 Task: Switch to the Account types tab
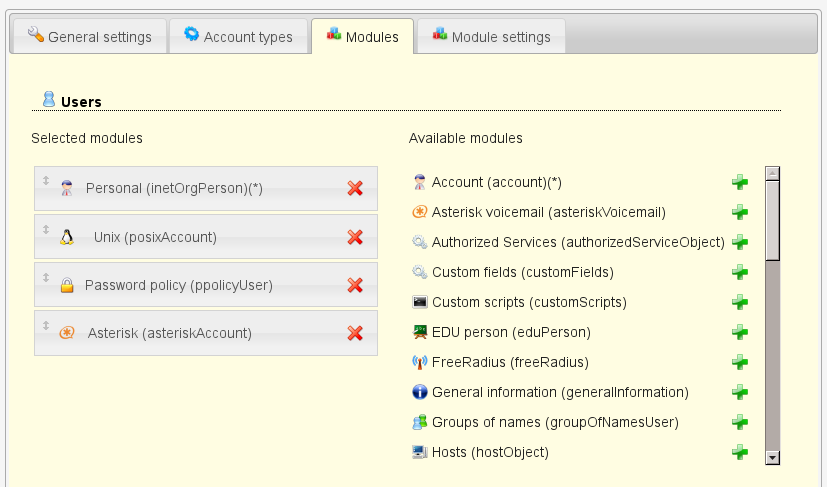[x=238, y=37]
